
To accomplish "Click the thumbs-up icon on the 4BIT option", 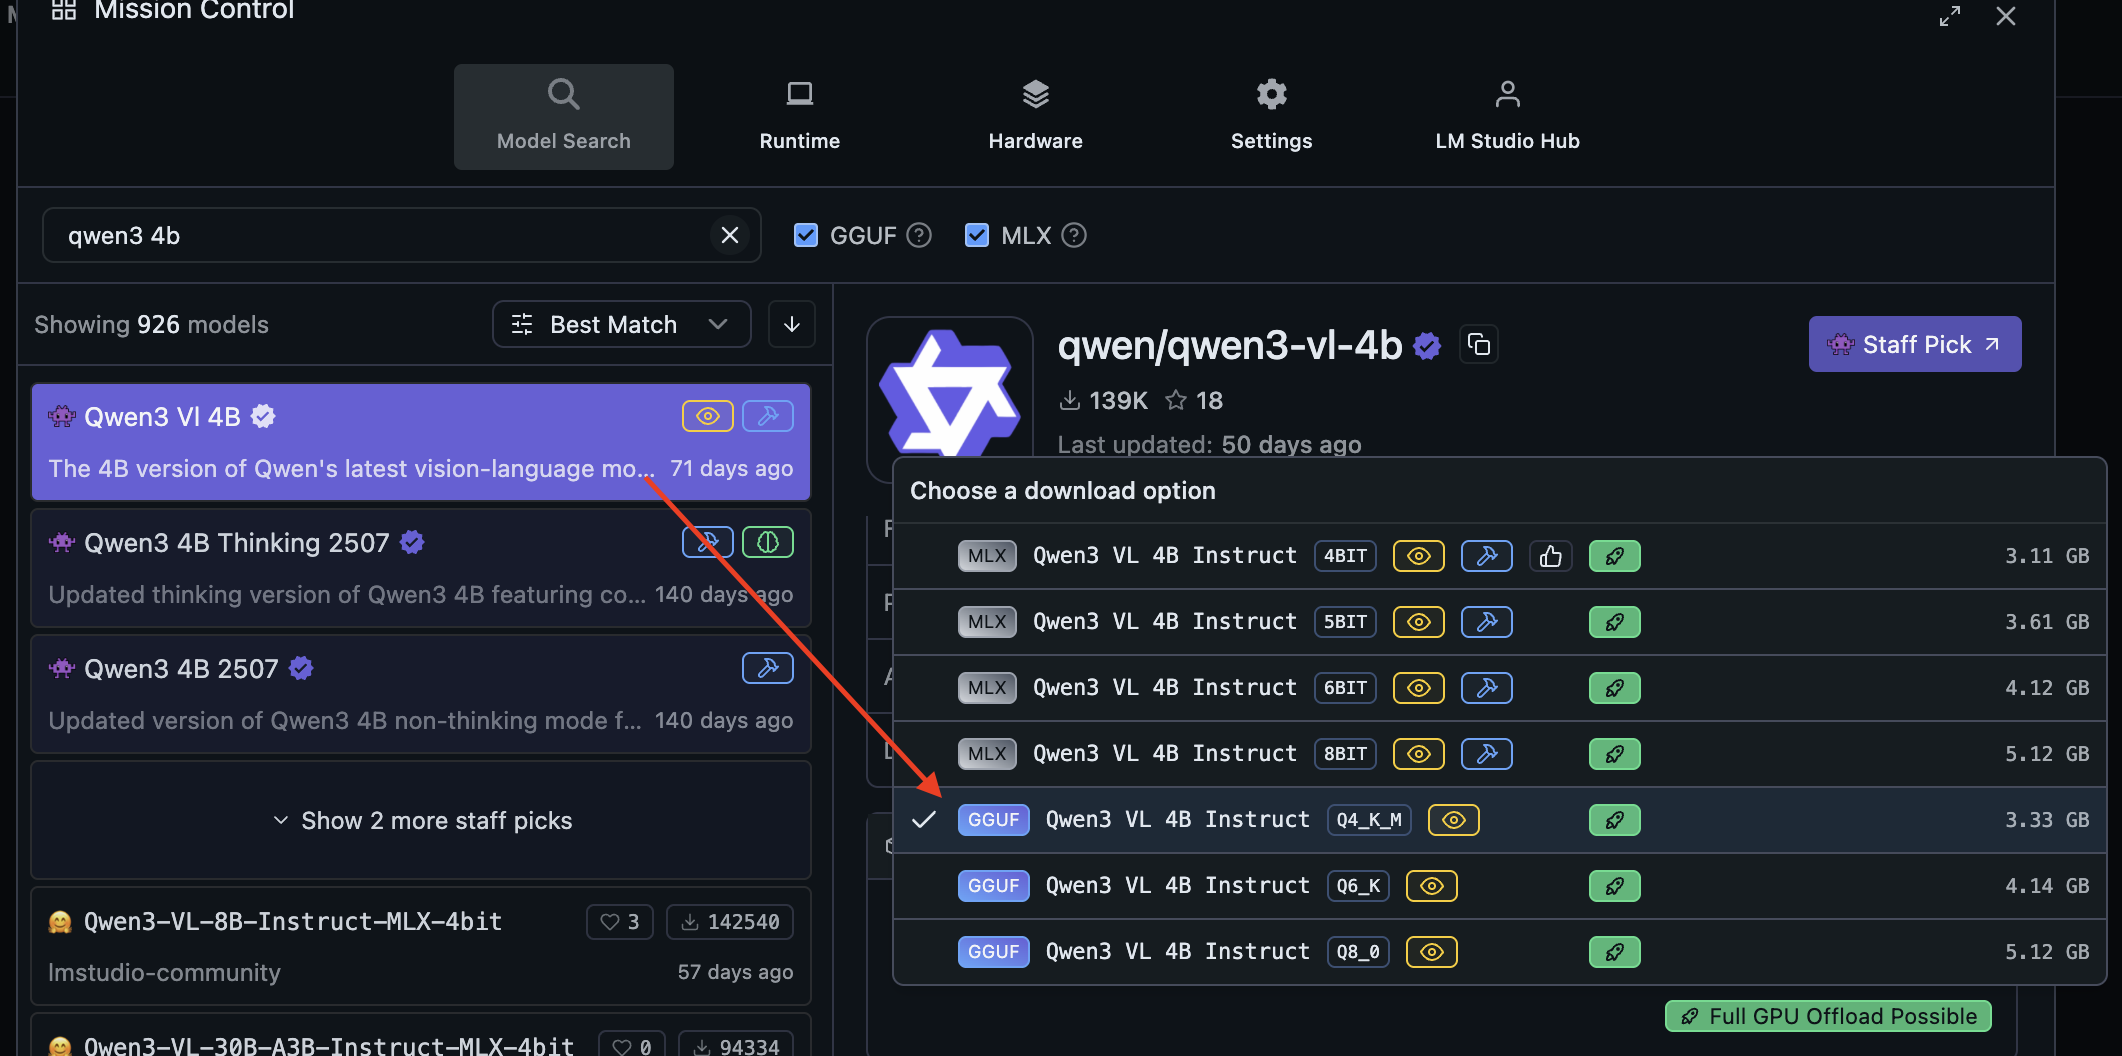I will [1550, 556].
